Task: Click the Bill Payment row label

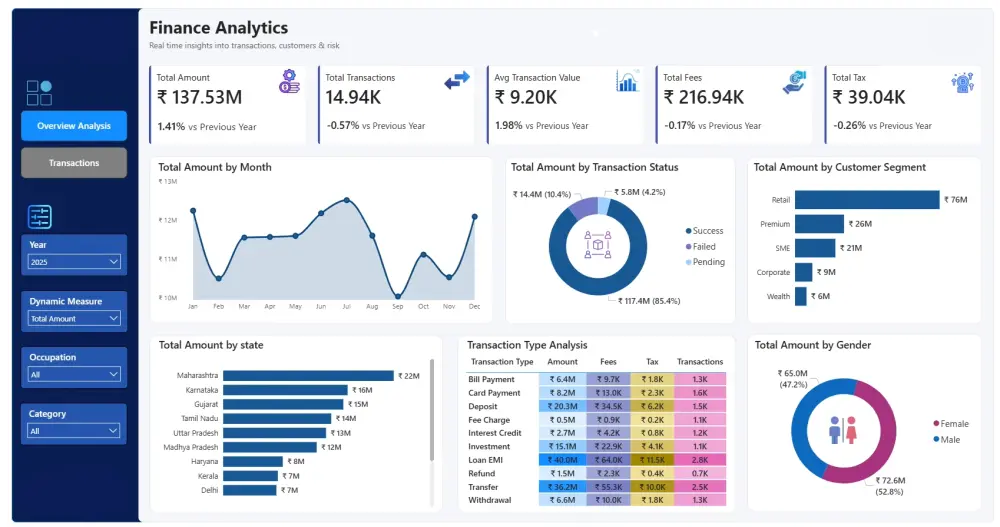Action: coord(491,379)
